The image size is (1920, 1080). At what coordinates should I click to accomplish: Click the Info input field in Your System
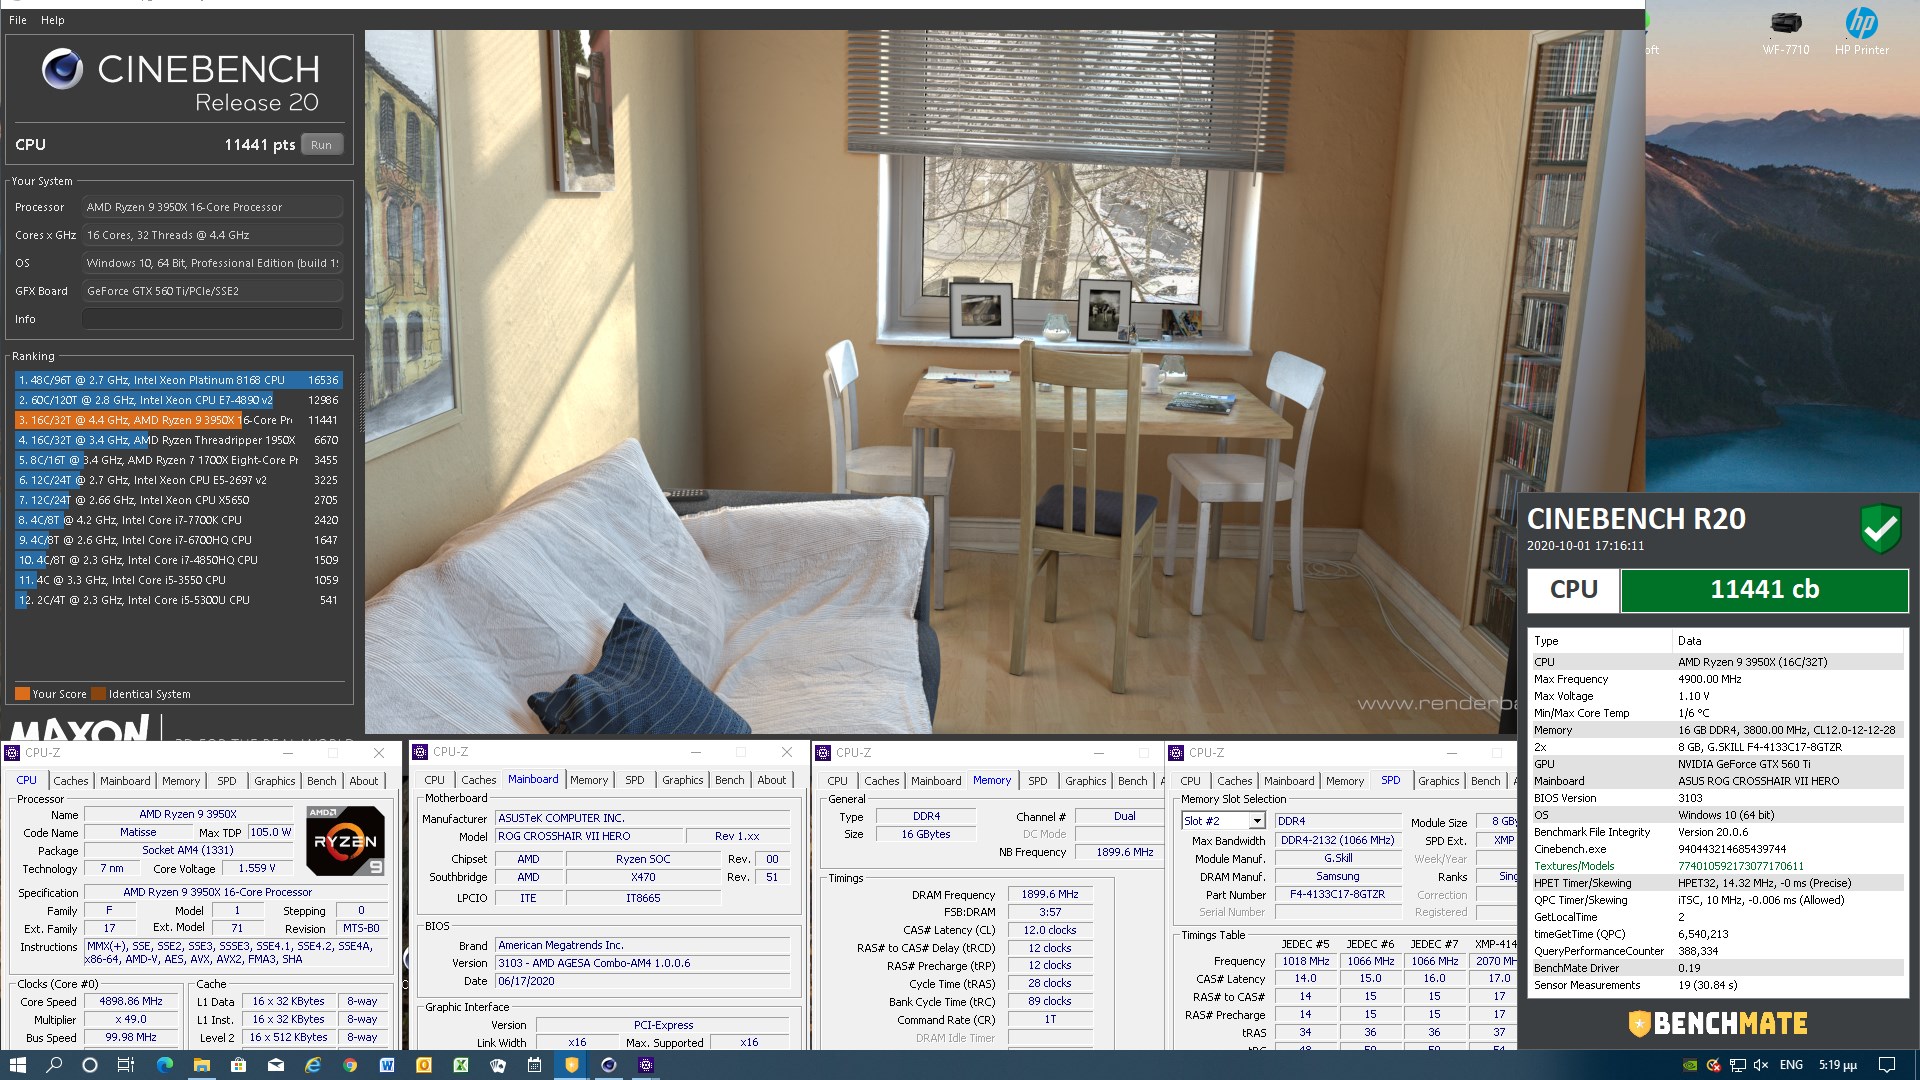[x=212, y=319]
